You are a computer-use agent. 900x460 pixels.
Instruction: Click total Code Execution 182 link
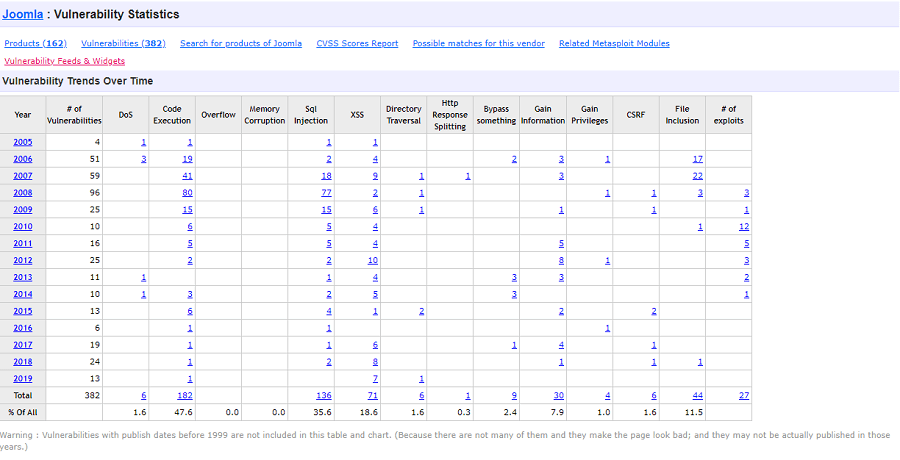185,396
